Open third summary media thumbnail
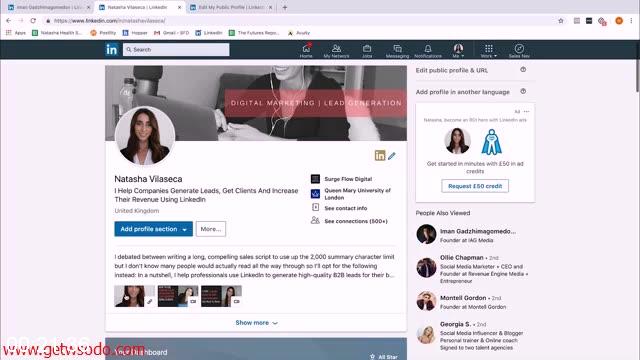This screenshot has height=360, width=640. (x=221, y=296)
